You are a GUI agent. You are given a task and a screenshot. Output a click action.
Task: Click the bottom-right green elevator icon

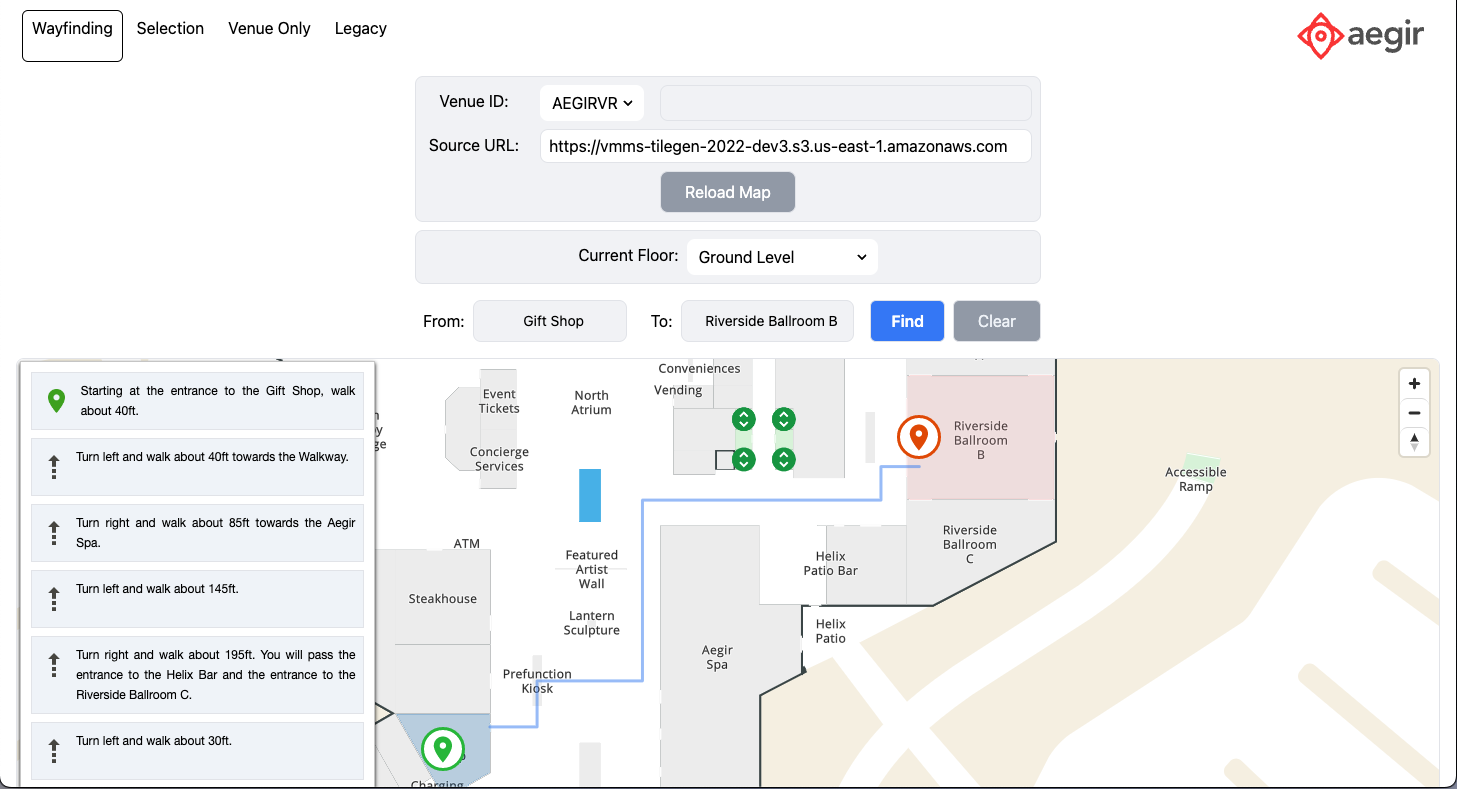[784, 459]
